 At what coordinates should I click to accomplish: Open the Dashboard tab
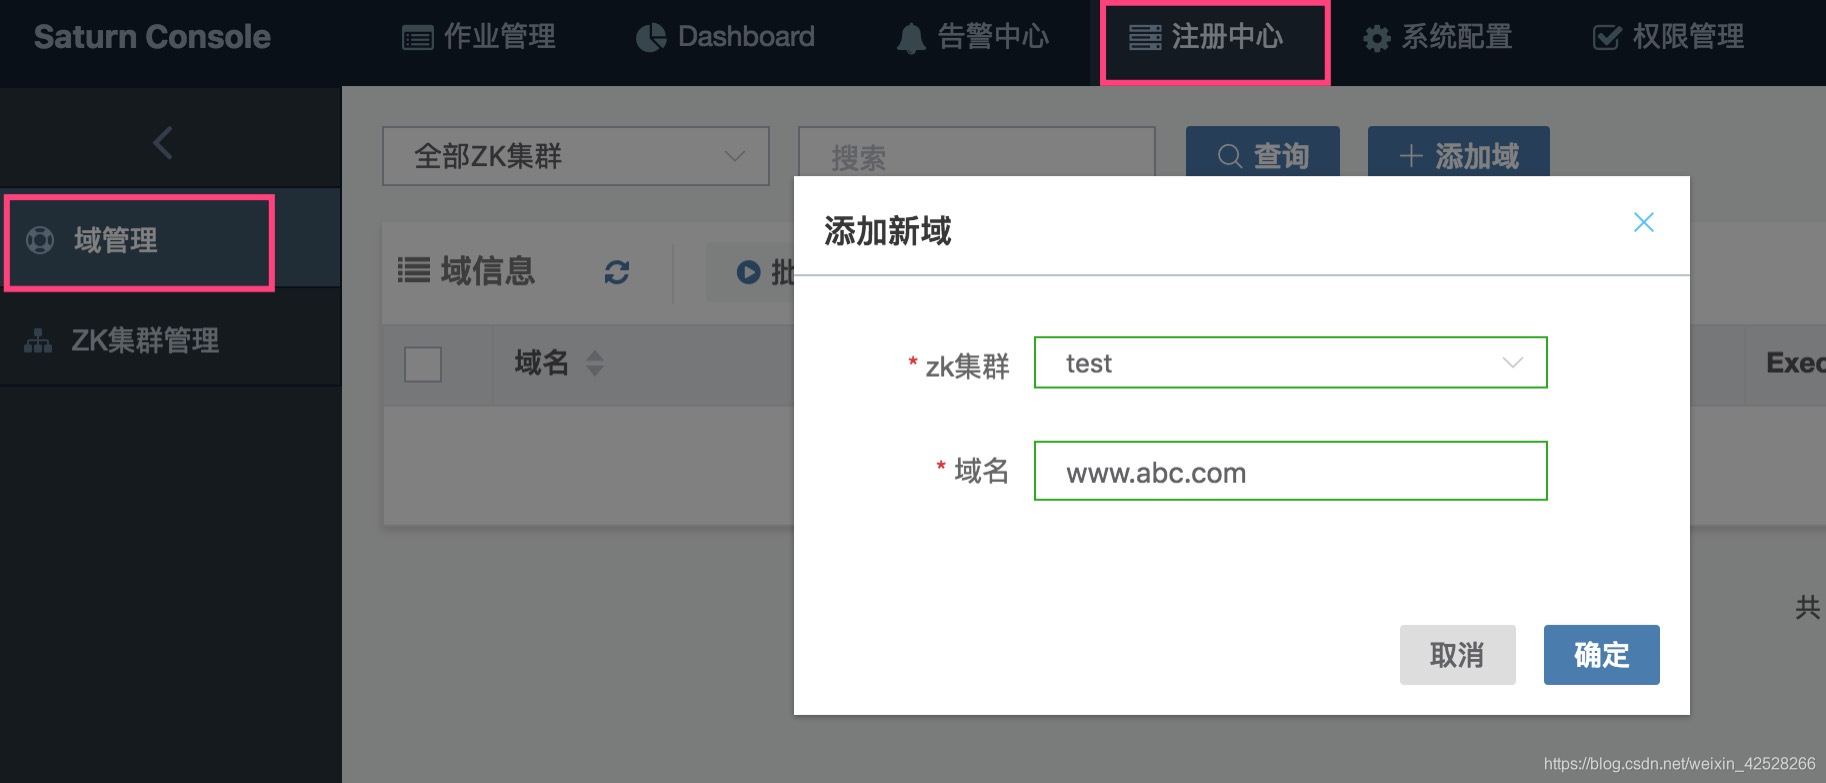pos(725,37)
